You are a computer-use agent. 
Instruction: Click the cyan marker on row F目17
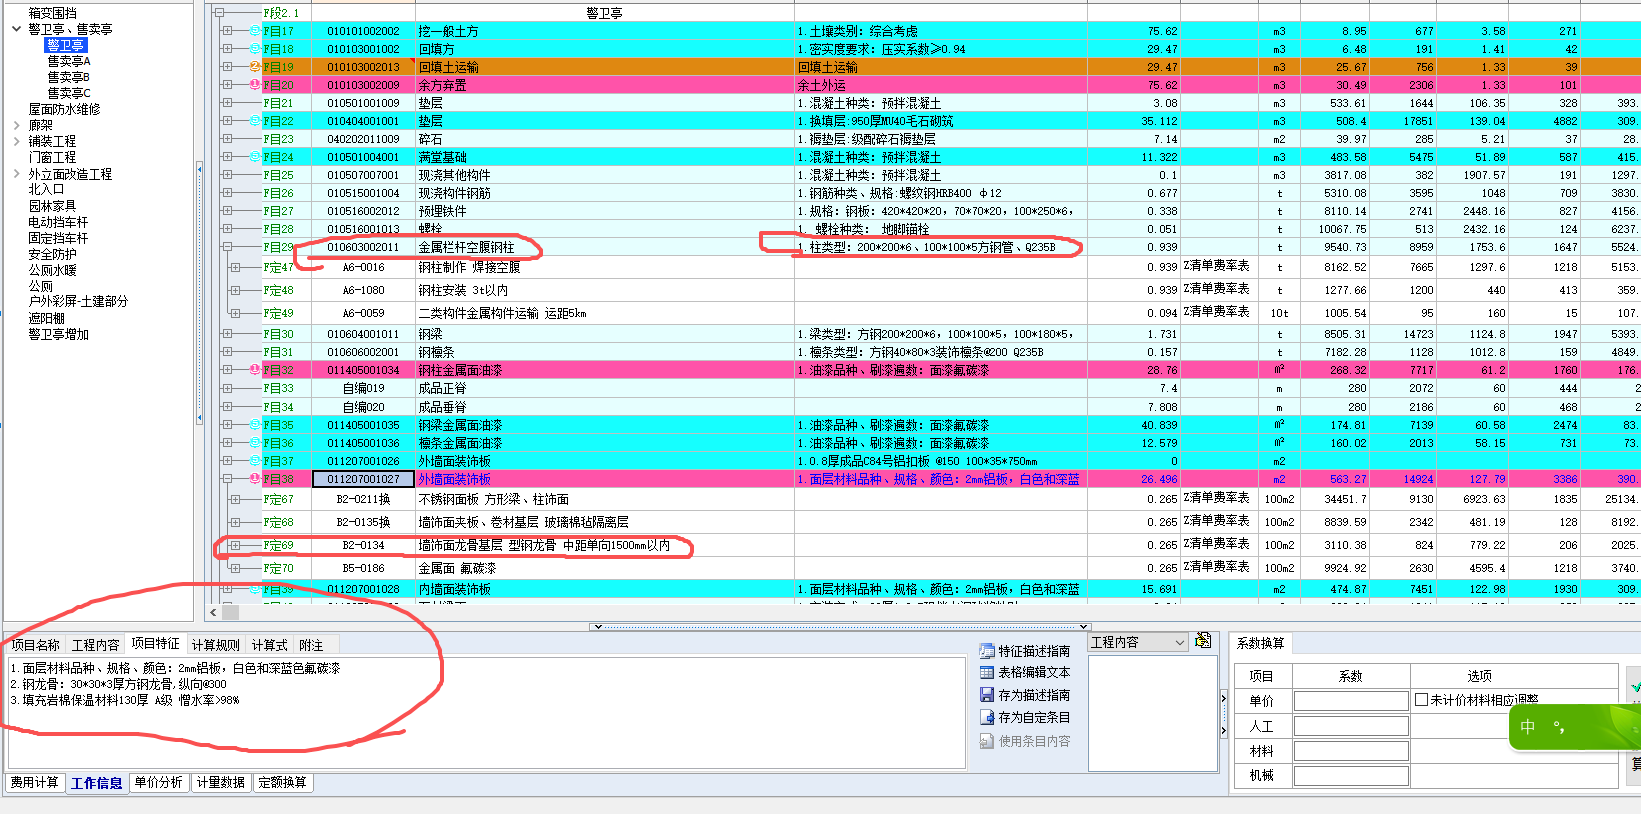[255, 31]
